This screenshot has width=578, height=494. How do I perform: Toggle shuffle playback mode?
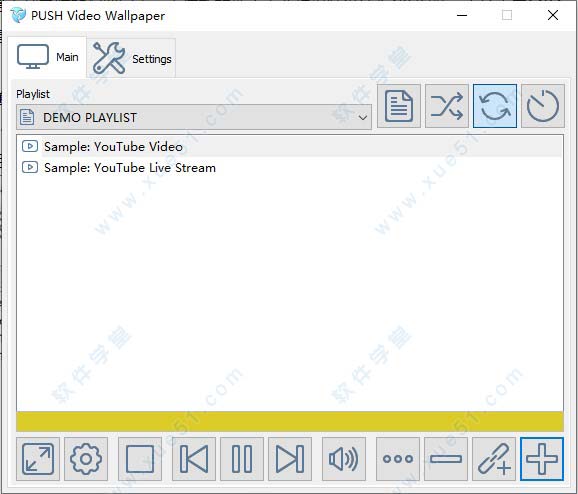[447, 106]
